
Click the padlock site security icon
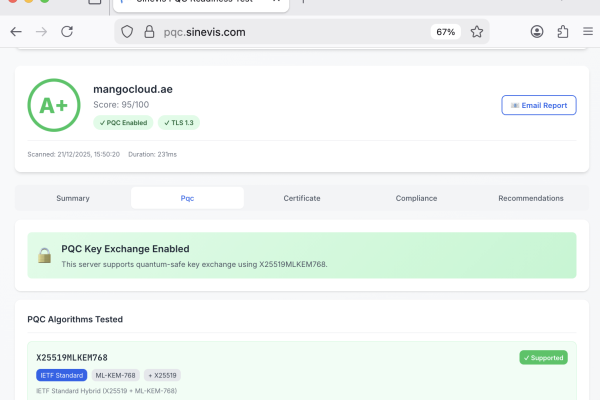(x=149, y=32)
